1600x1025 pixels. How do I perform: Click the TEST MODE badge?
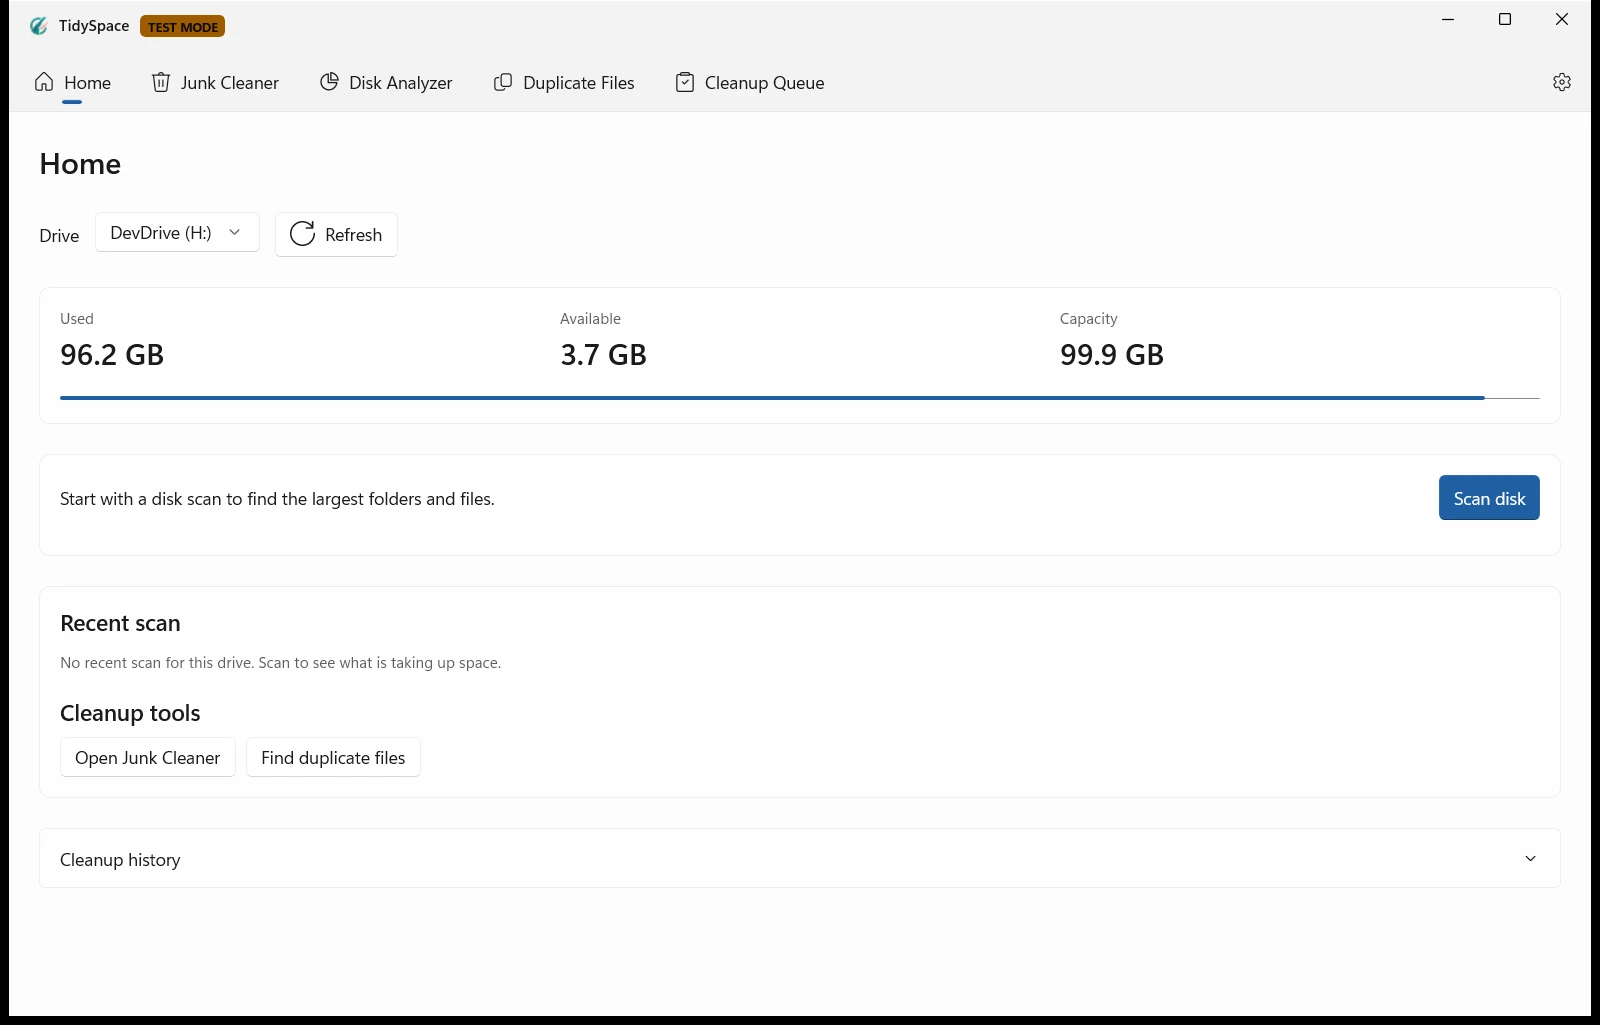(183, 27)
